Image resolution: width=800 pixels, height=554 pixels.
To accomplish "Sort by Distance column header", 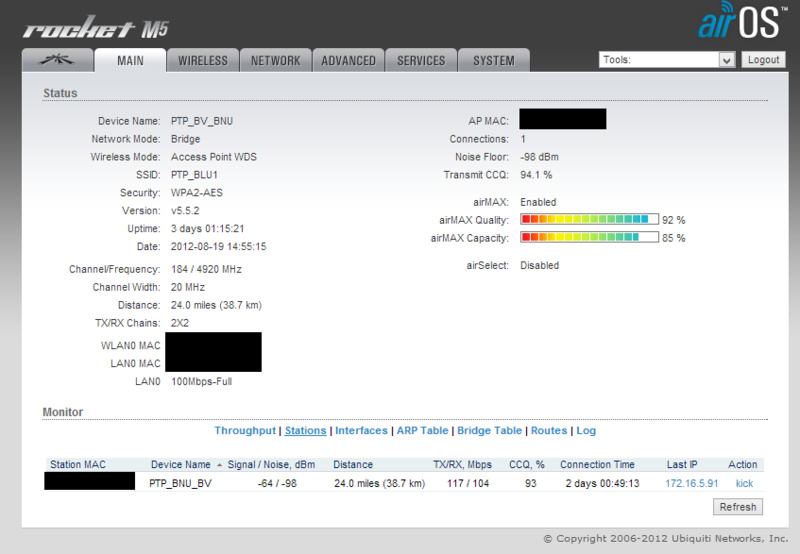I will pos(353,464).
